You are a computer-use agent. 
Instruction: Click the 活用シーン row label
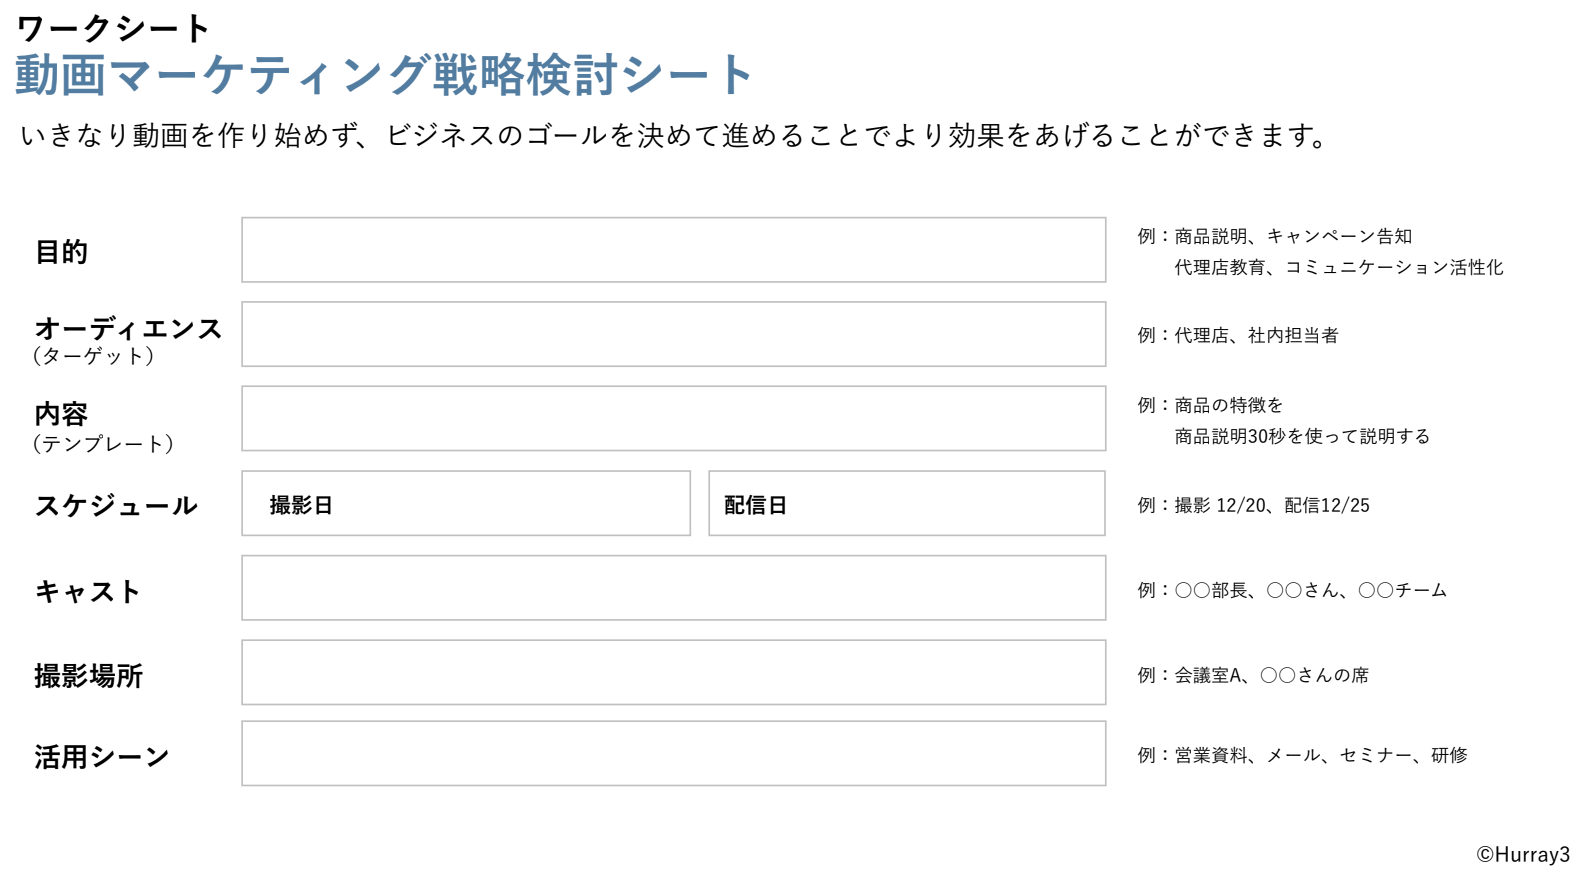[102, 757]
